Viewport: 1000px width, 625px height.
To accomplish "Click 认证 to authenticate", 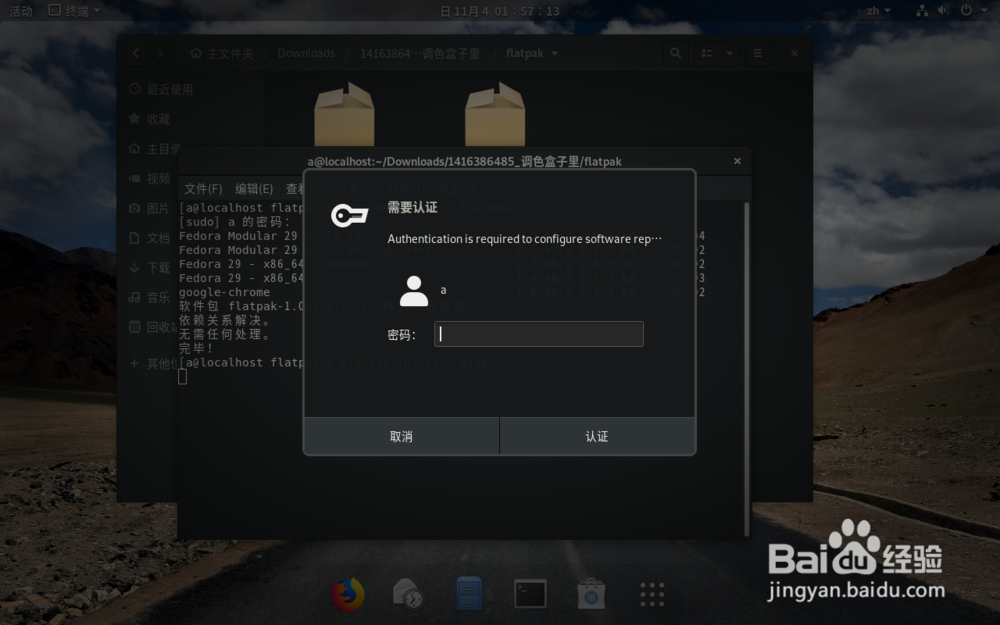I will [597, 435].
